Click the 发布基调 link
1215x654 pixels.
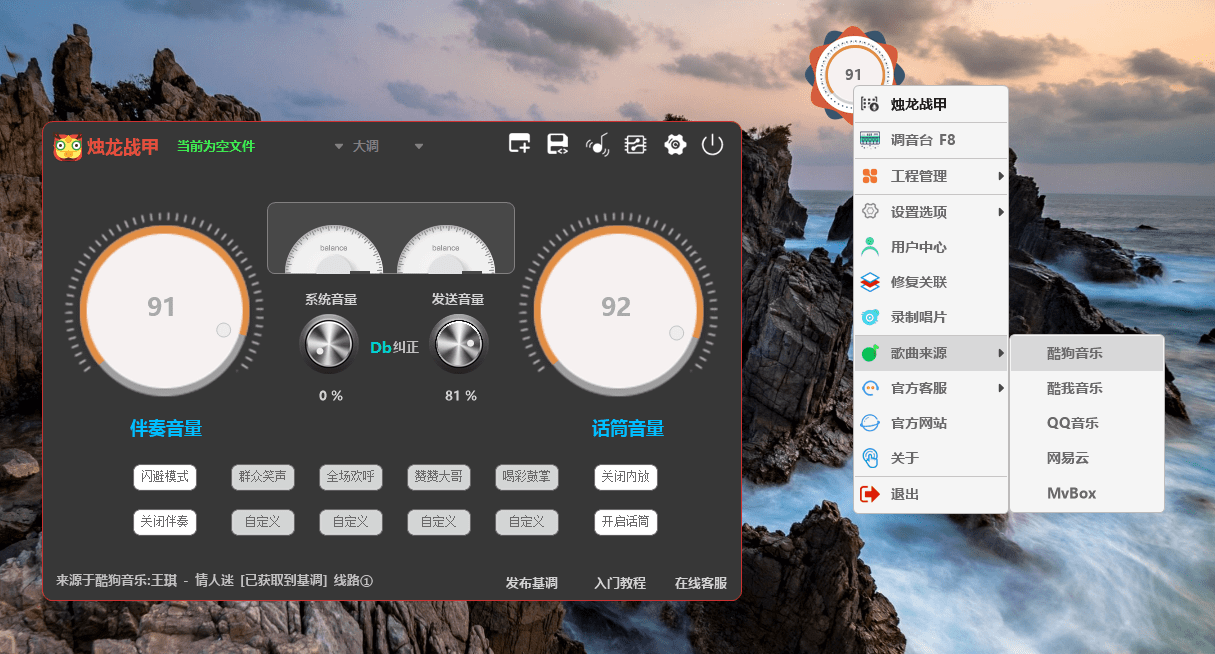click(x=532, y=583)
